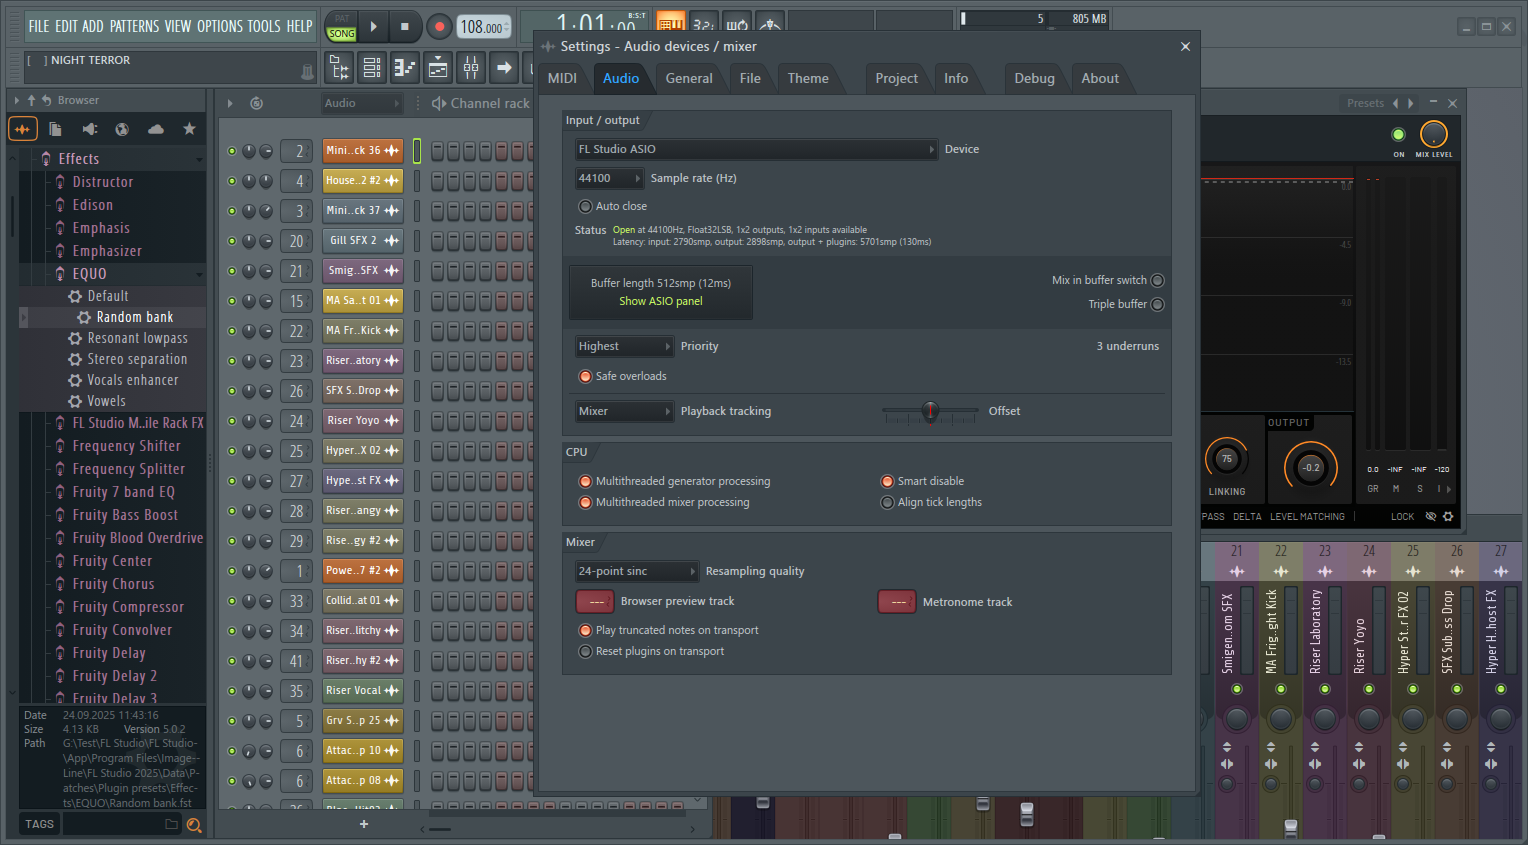The image size is (1528, 845).
Task: Enable Align tick lengths
Action: [887, 503]
